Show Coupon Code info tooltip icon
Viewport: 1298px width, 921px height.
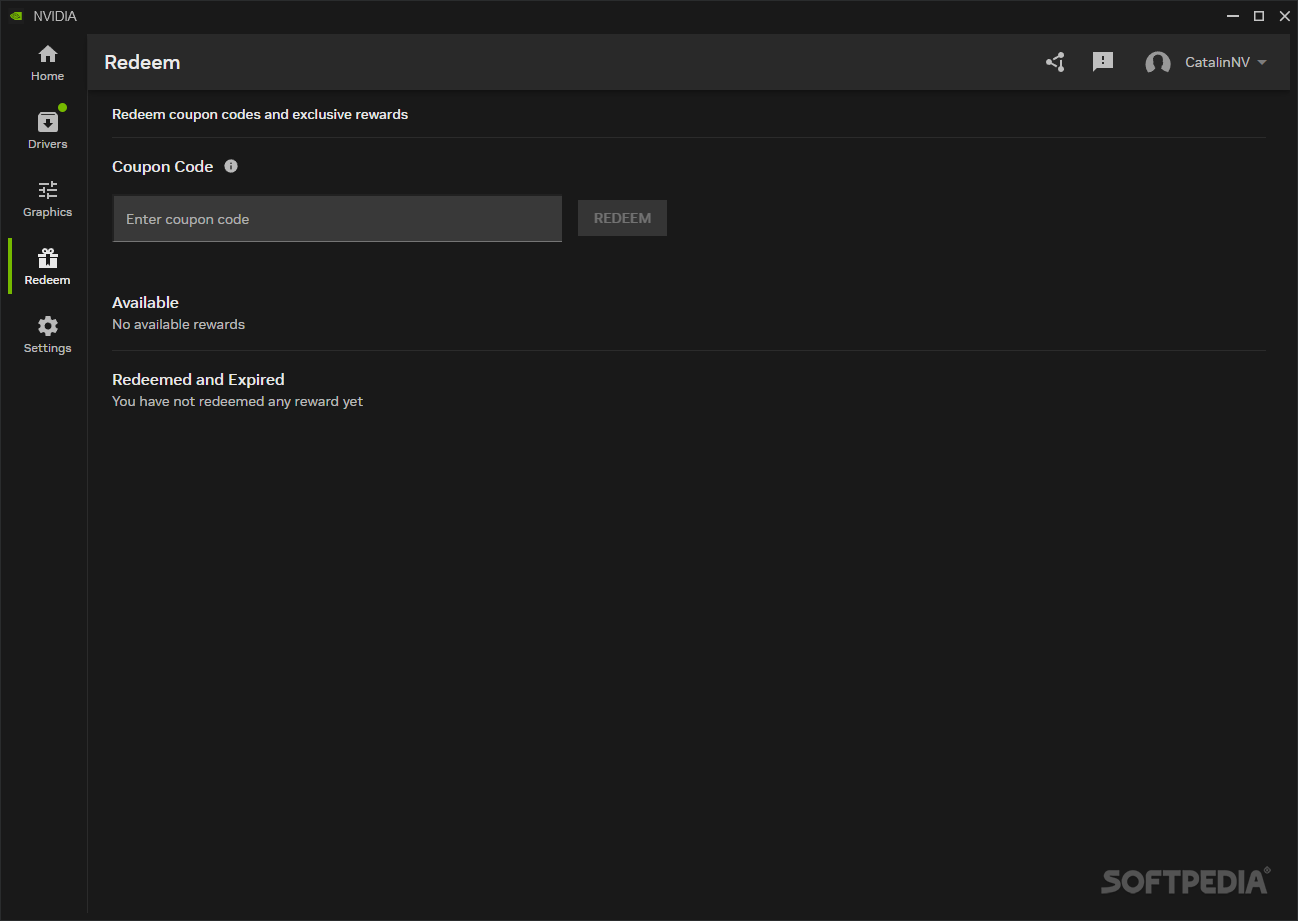coord(231,166)
